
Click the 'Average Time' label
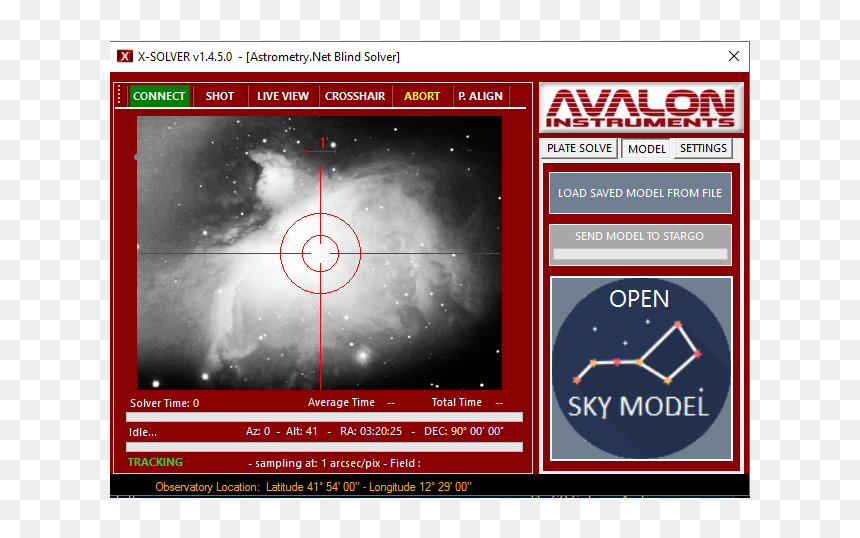tap(341, 402)
